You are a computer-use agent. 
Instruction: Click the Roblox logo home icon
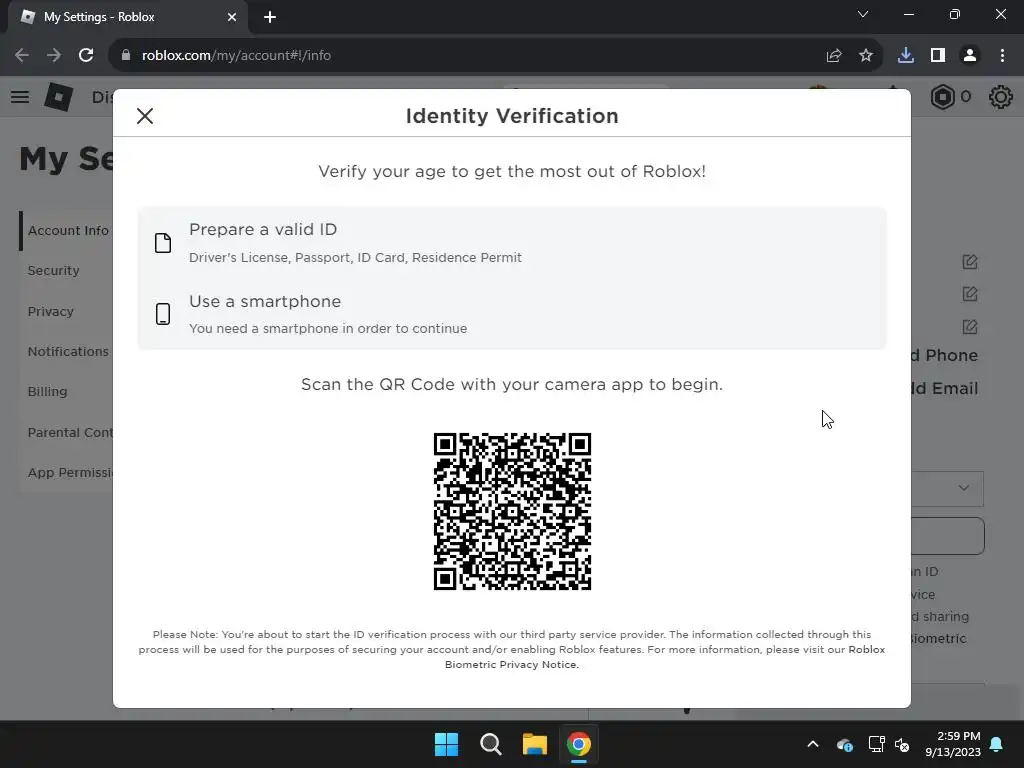coord(58,97)
